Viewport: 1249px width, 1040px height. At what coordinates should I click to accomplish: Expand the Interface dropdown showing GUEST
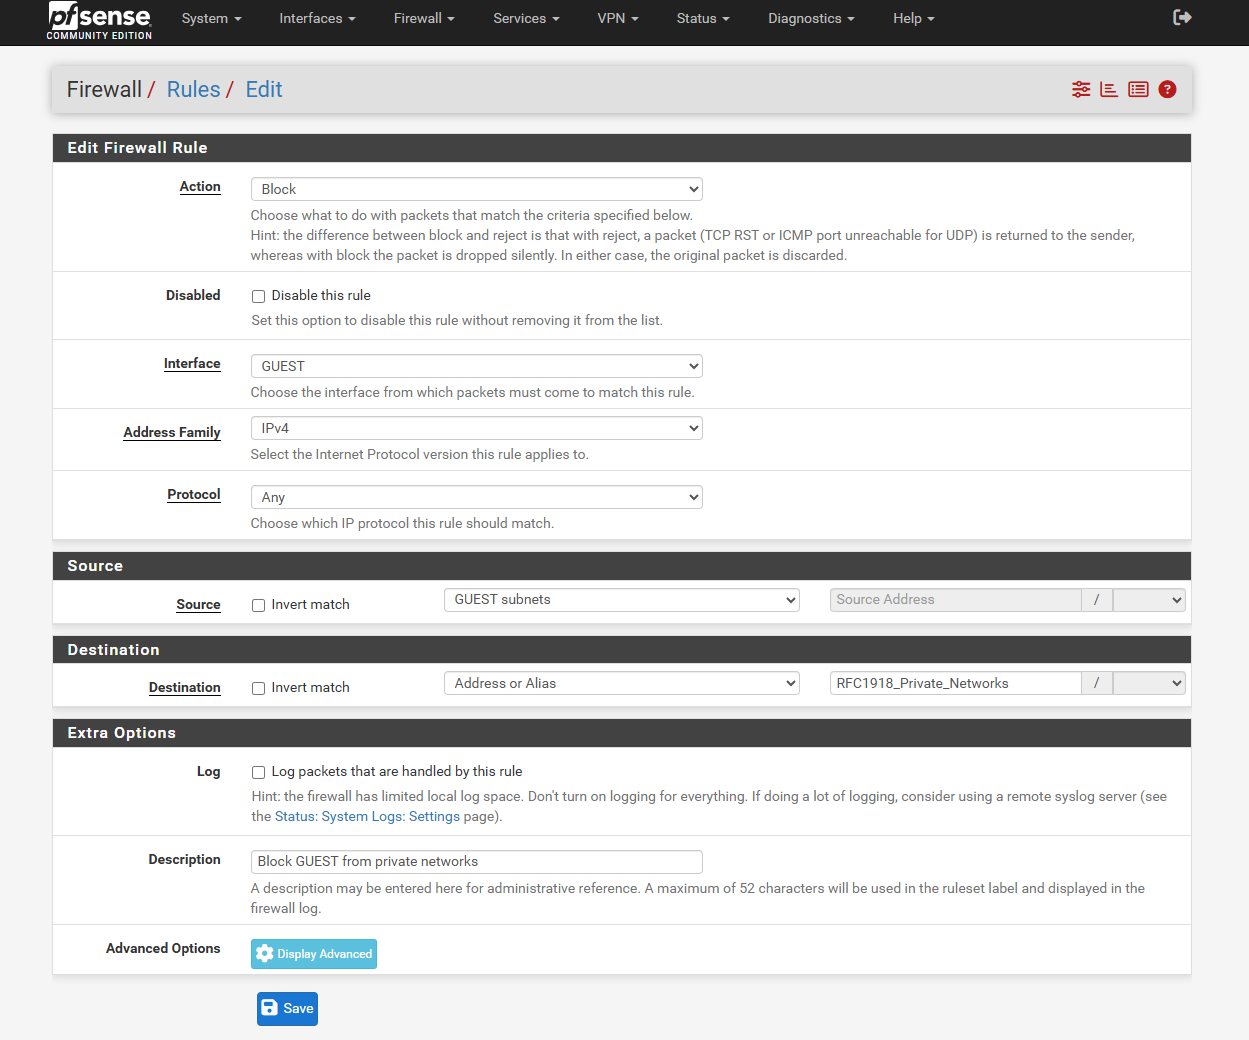[476, 366]
